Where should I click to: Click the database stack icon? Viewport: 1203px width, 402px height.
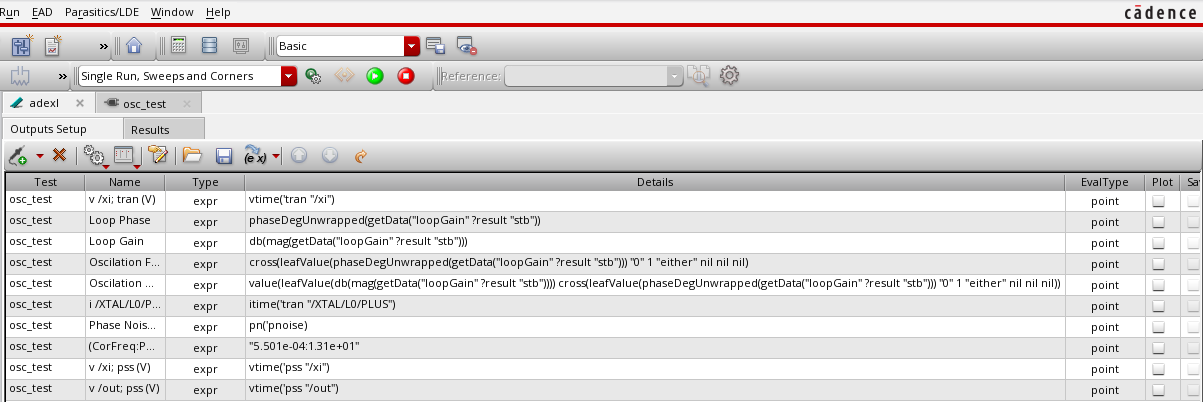coord(210,46)
